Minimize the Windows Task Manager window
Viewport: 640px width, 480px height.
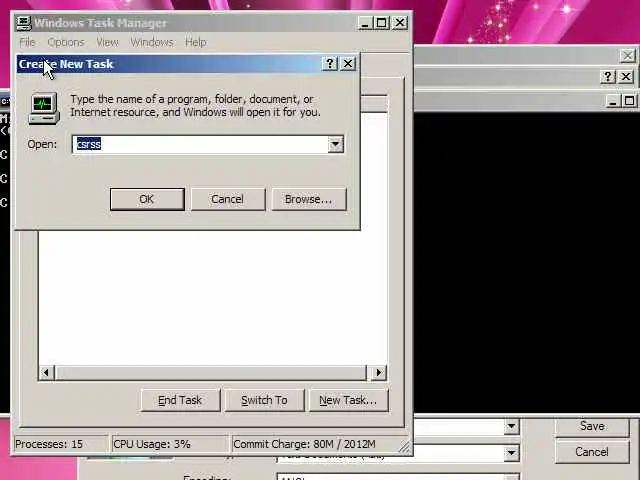pos(364,23)
